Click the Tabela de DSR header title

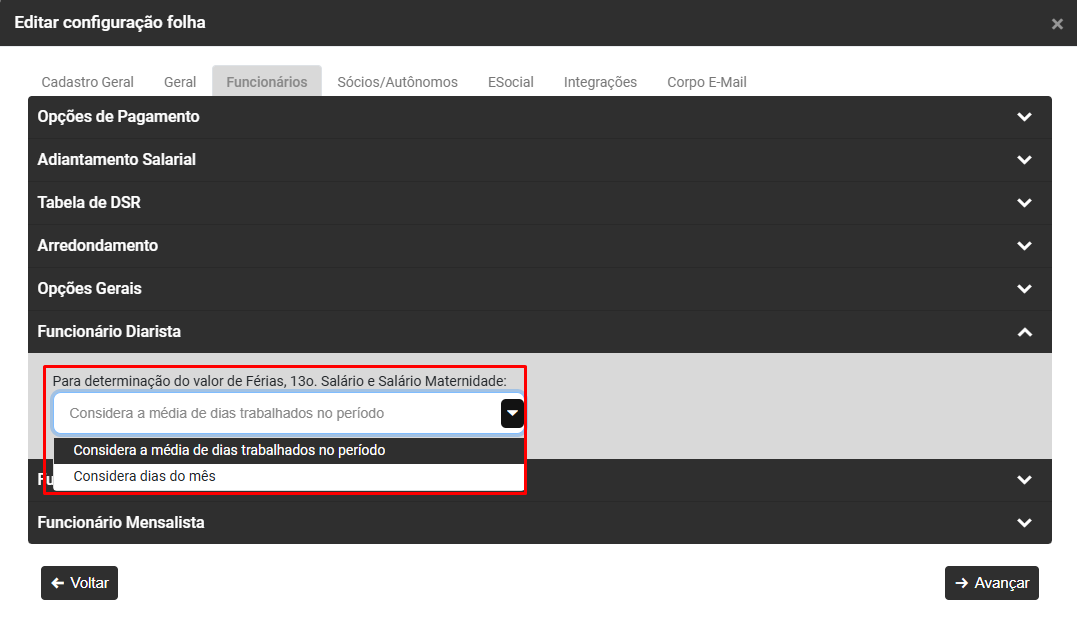click(89, 203)
